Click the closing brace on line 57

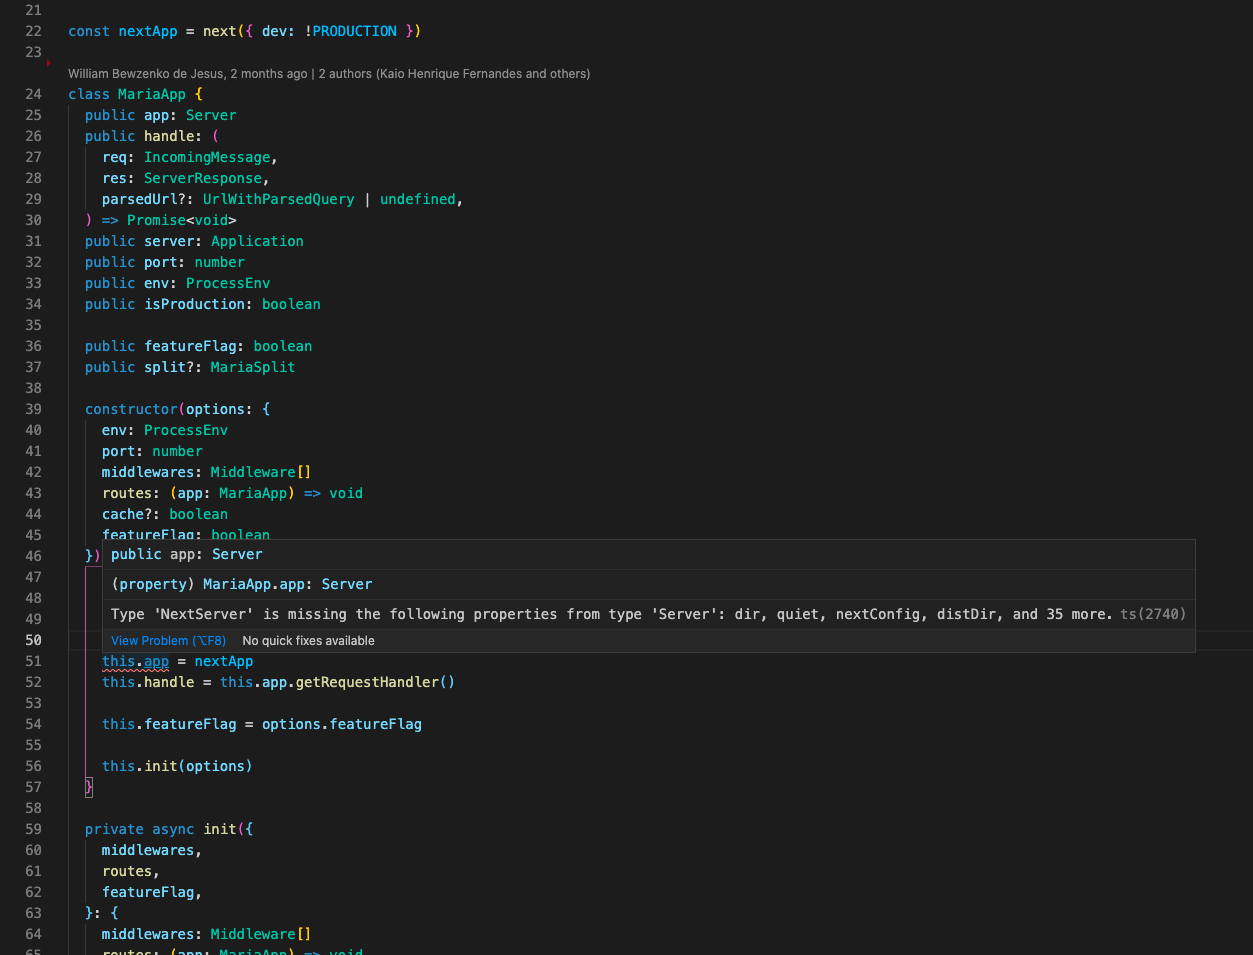tap(88, 787)
